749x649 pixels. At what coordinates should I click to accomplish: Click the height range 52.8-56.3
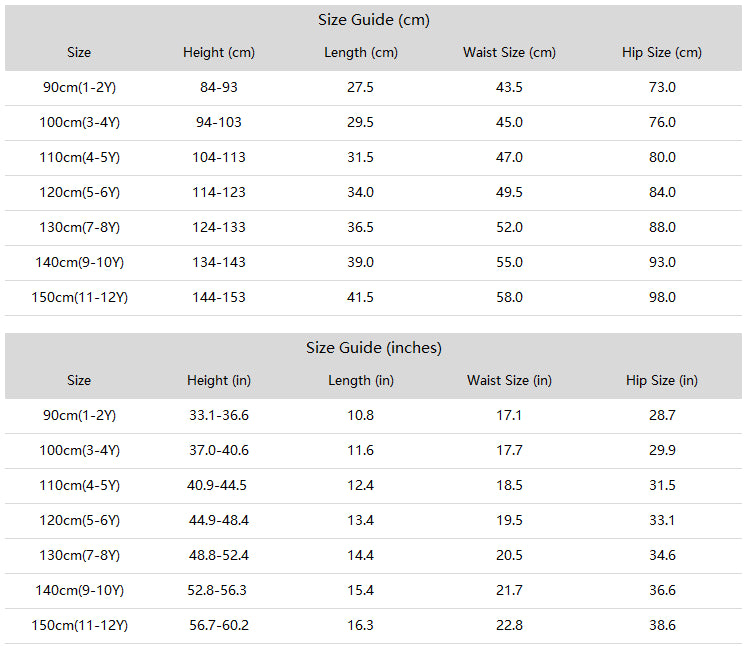(217, 590)
